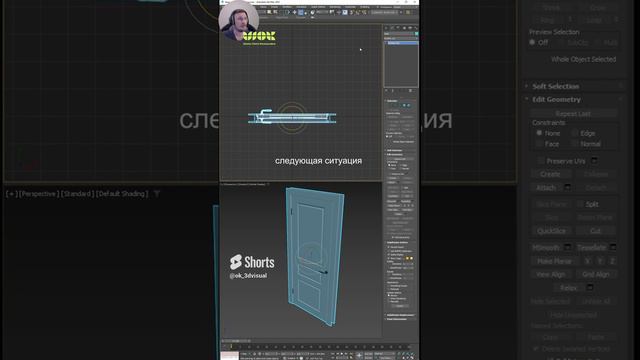Open Preserve UVs settings box in background panel

point(595,161)
